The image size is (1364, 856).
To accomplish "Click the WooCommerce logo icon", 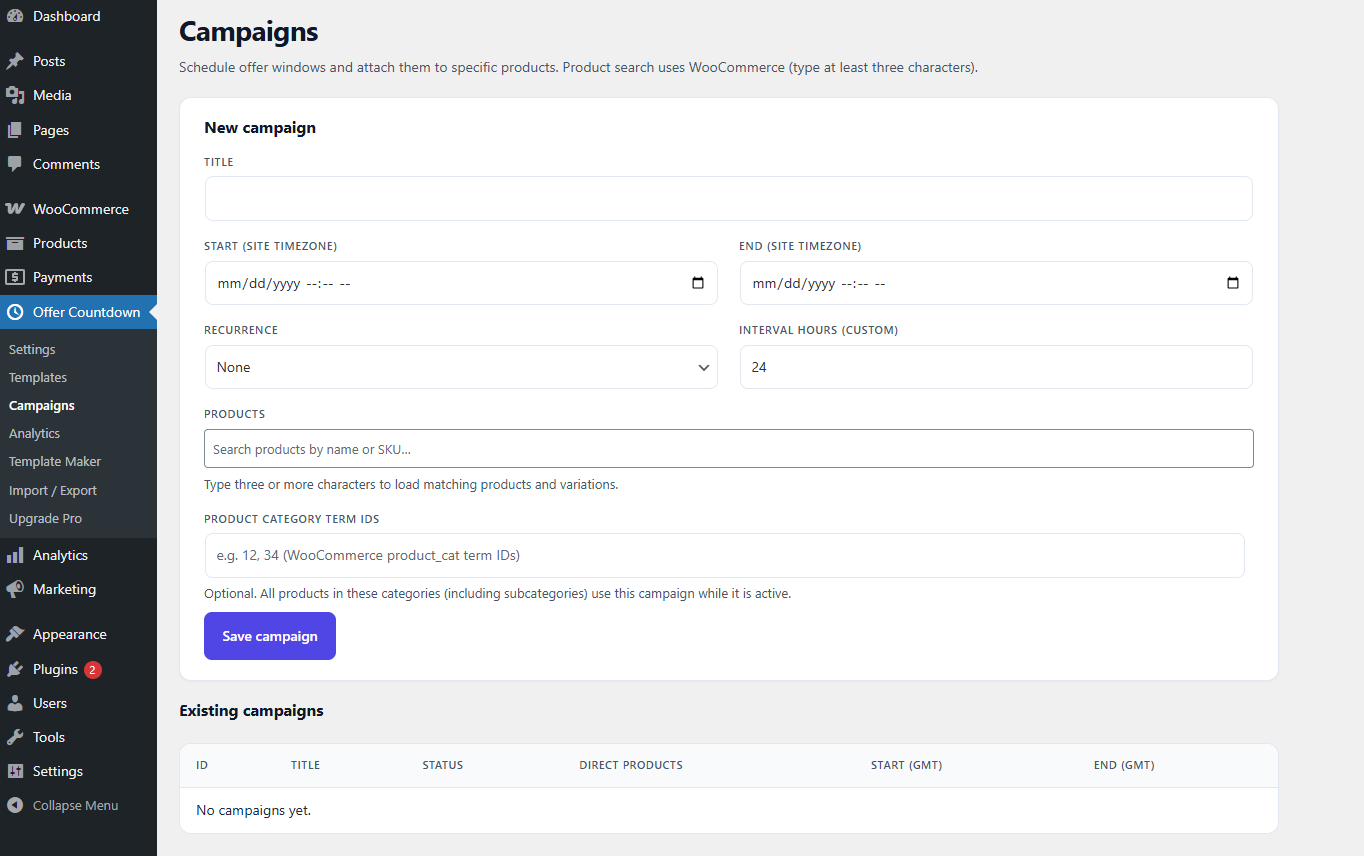I will [15, 209].
